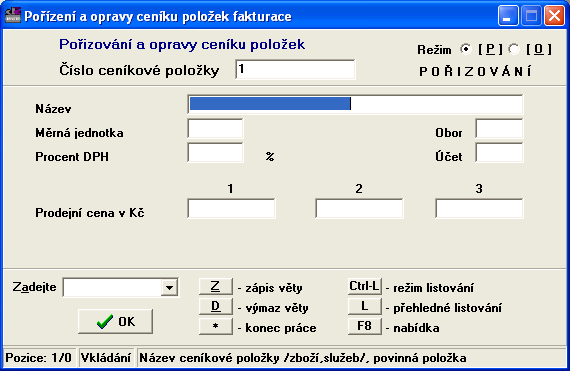Click the L přehledné listování button
Image resolution: width=570 pixels, height=371 pixels.
(x=365, y=306)
